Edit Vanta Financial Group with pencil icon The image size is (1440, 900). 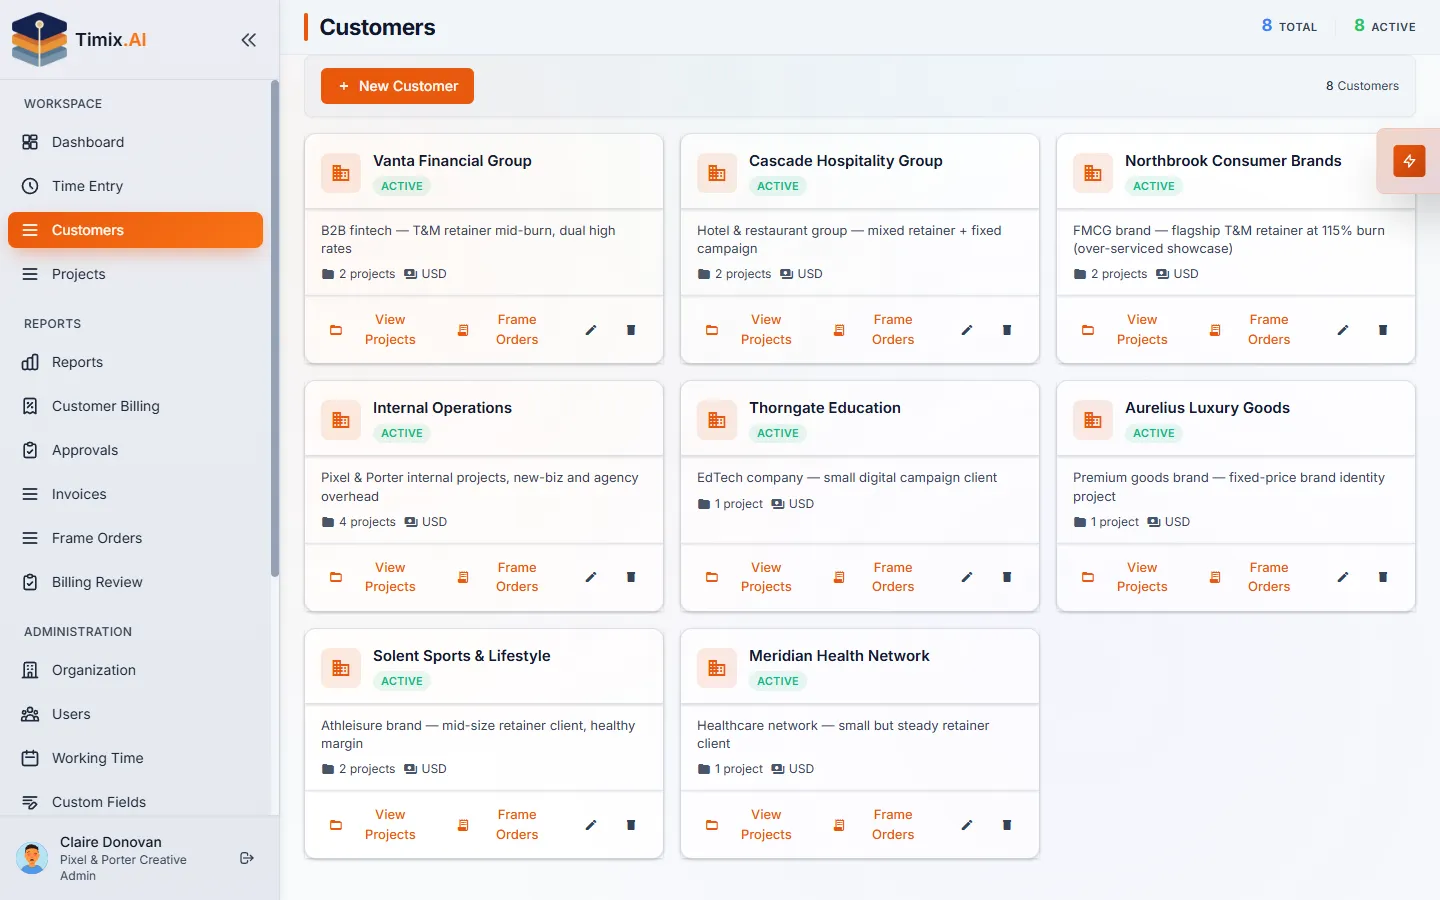[x=591, y=330]
